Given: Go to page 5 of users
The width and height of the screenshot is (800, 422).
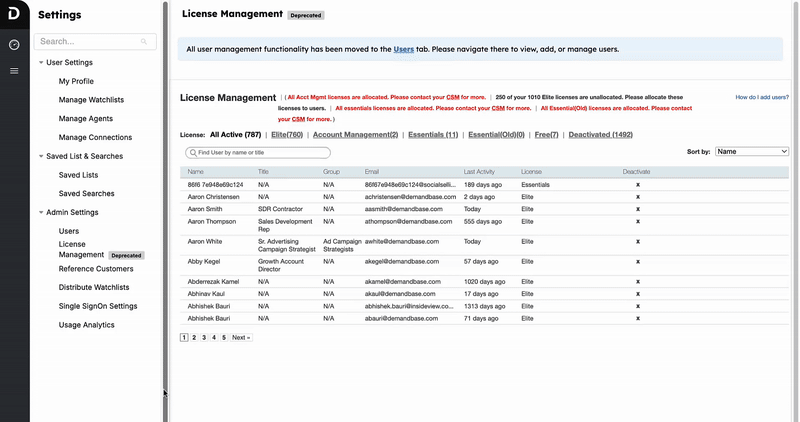Looking at the screenshot, I should [224, 338].
